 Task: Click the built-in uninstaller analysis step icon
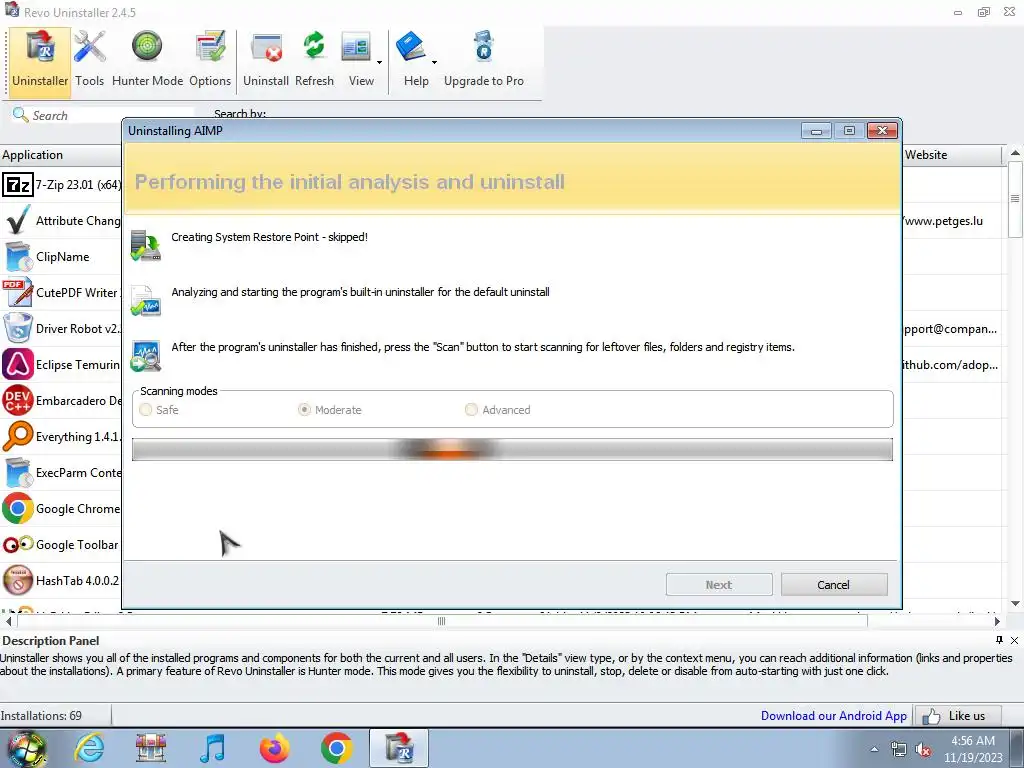[x=145, y=300]
